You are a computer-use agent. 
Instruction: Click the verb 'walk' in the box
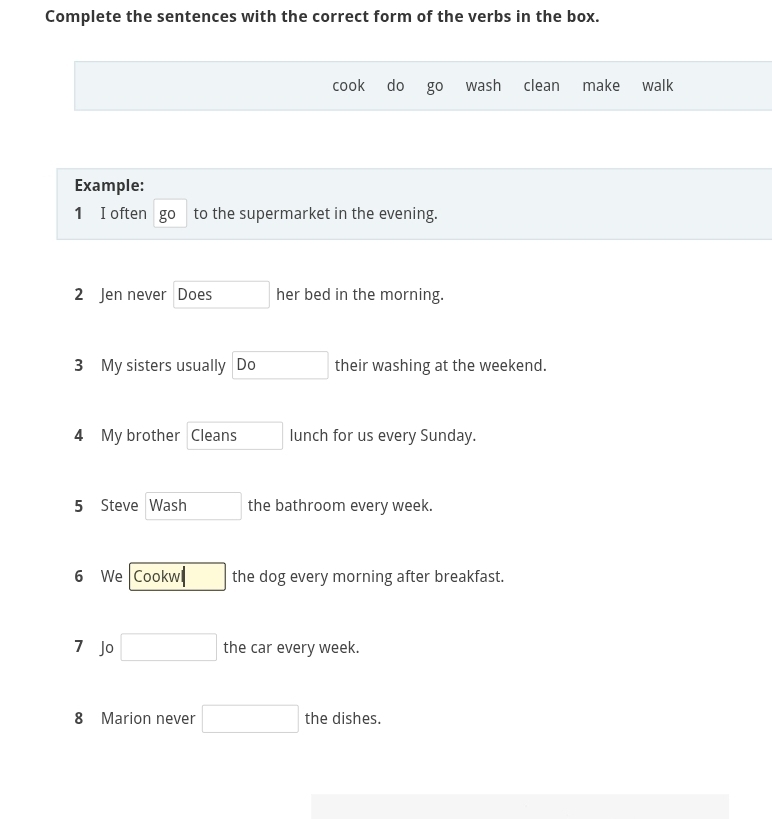point(657,86)
